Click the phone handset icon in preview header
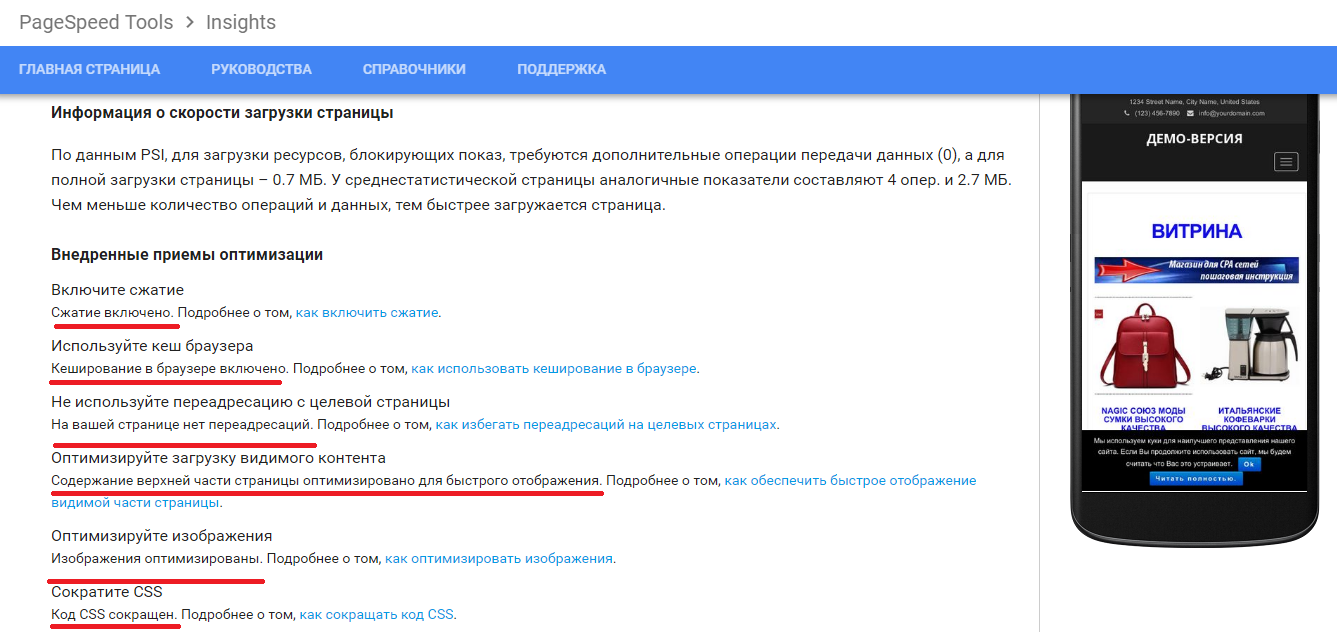Viewport: 1337px width, 632px height. [1127, 114]
